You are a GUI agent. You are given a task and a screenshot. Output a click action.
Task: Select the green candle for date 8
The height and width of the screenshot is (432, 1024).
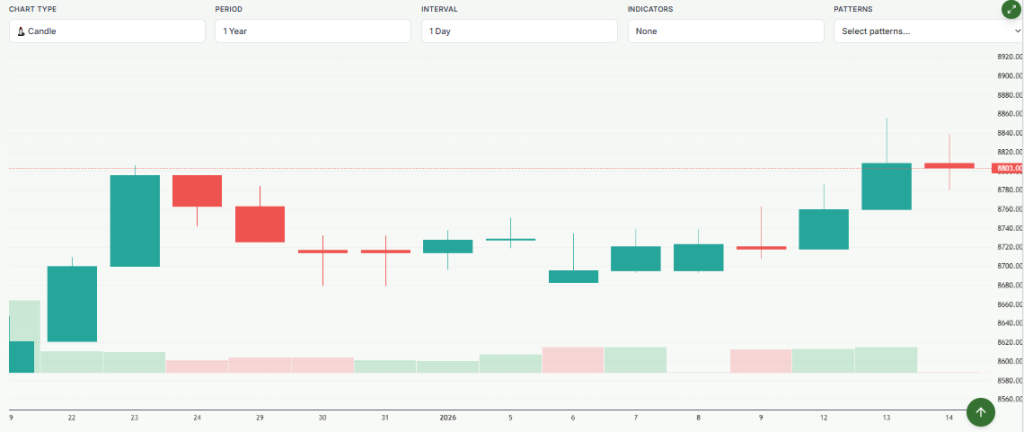click(699, 257)
